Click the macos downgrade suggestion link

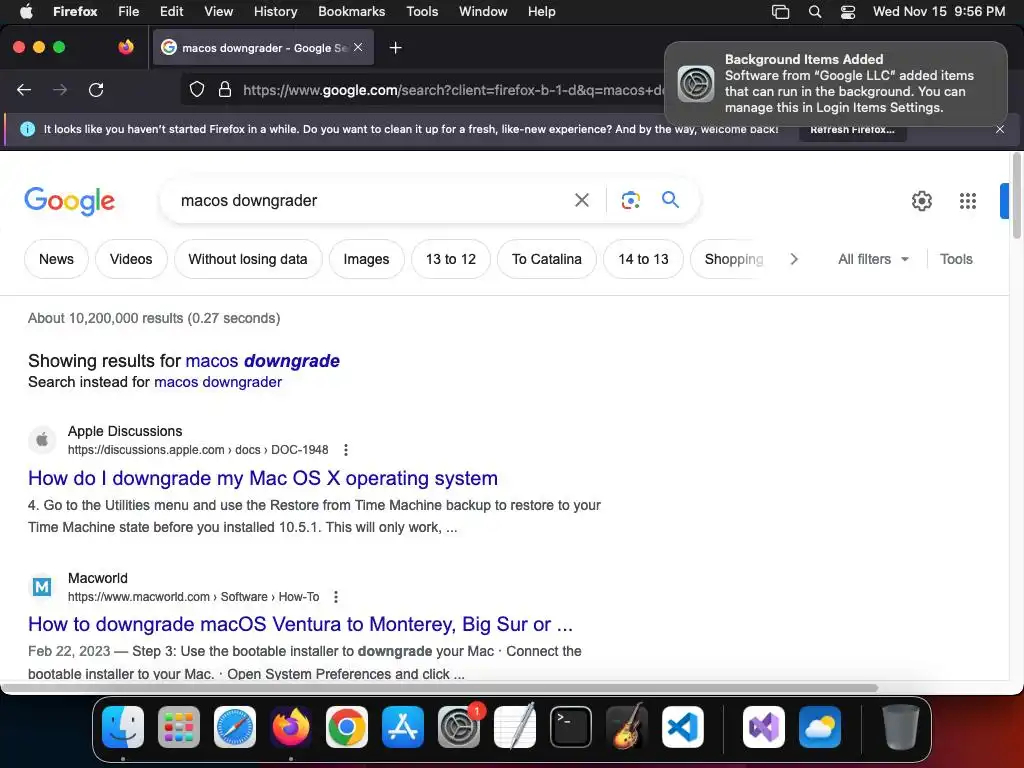pos(263,360)
